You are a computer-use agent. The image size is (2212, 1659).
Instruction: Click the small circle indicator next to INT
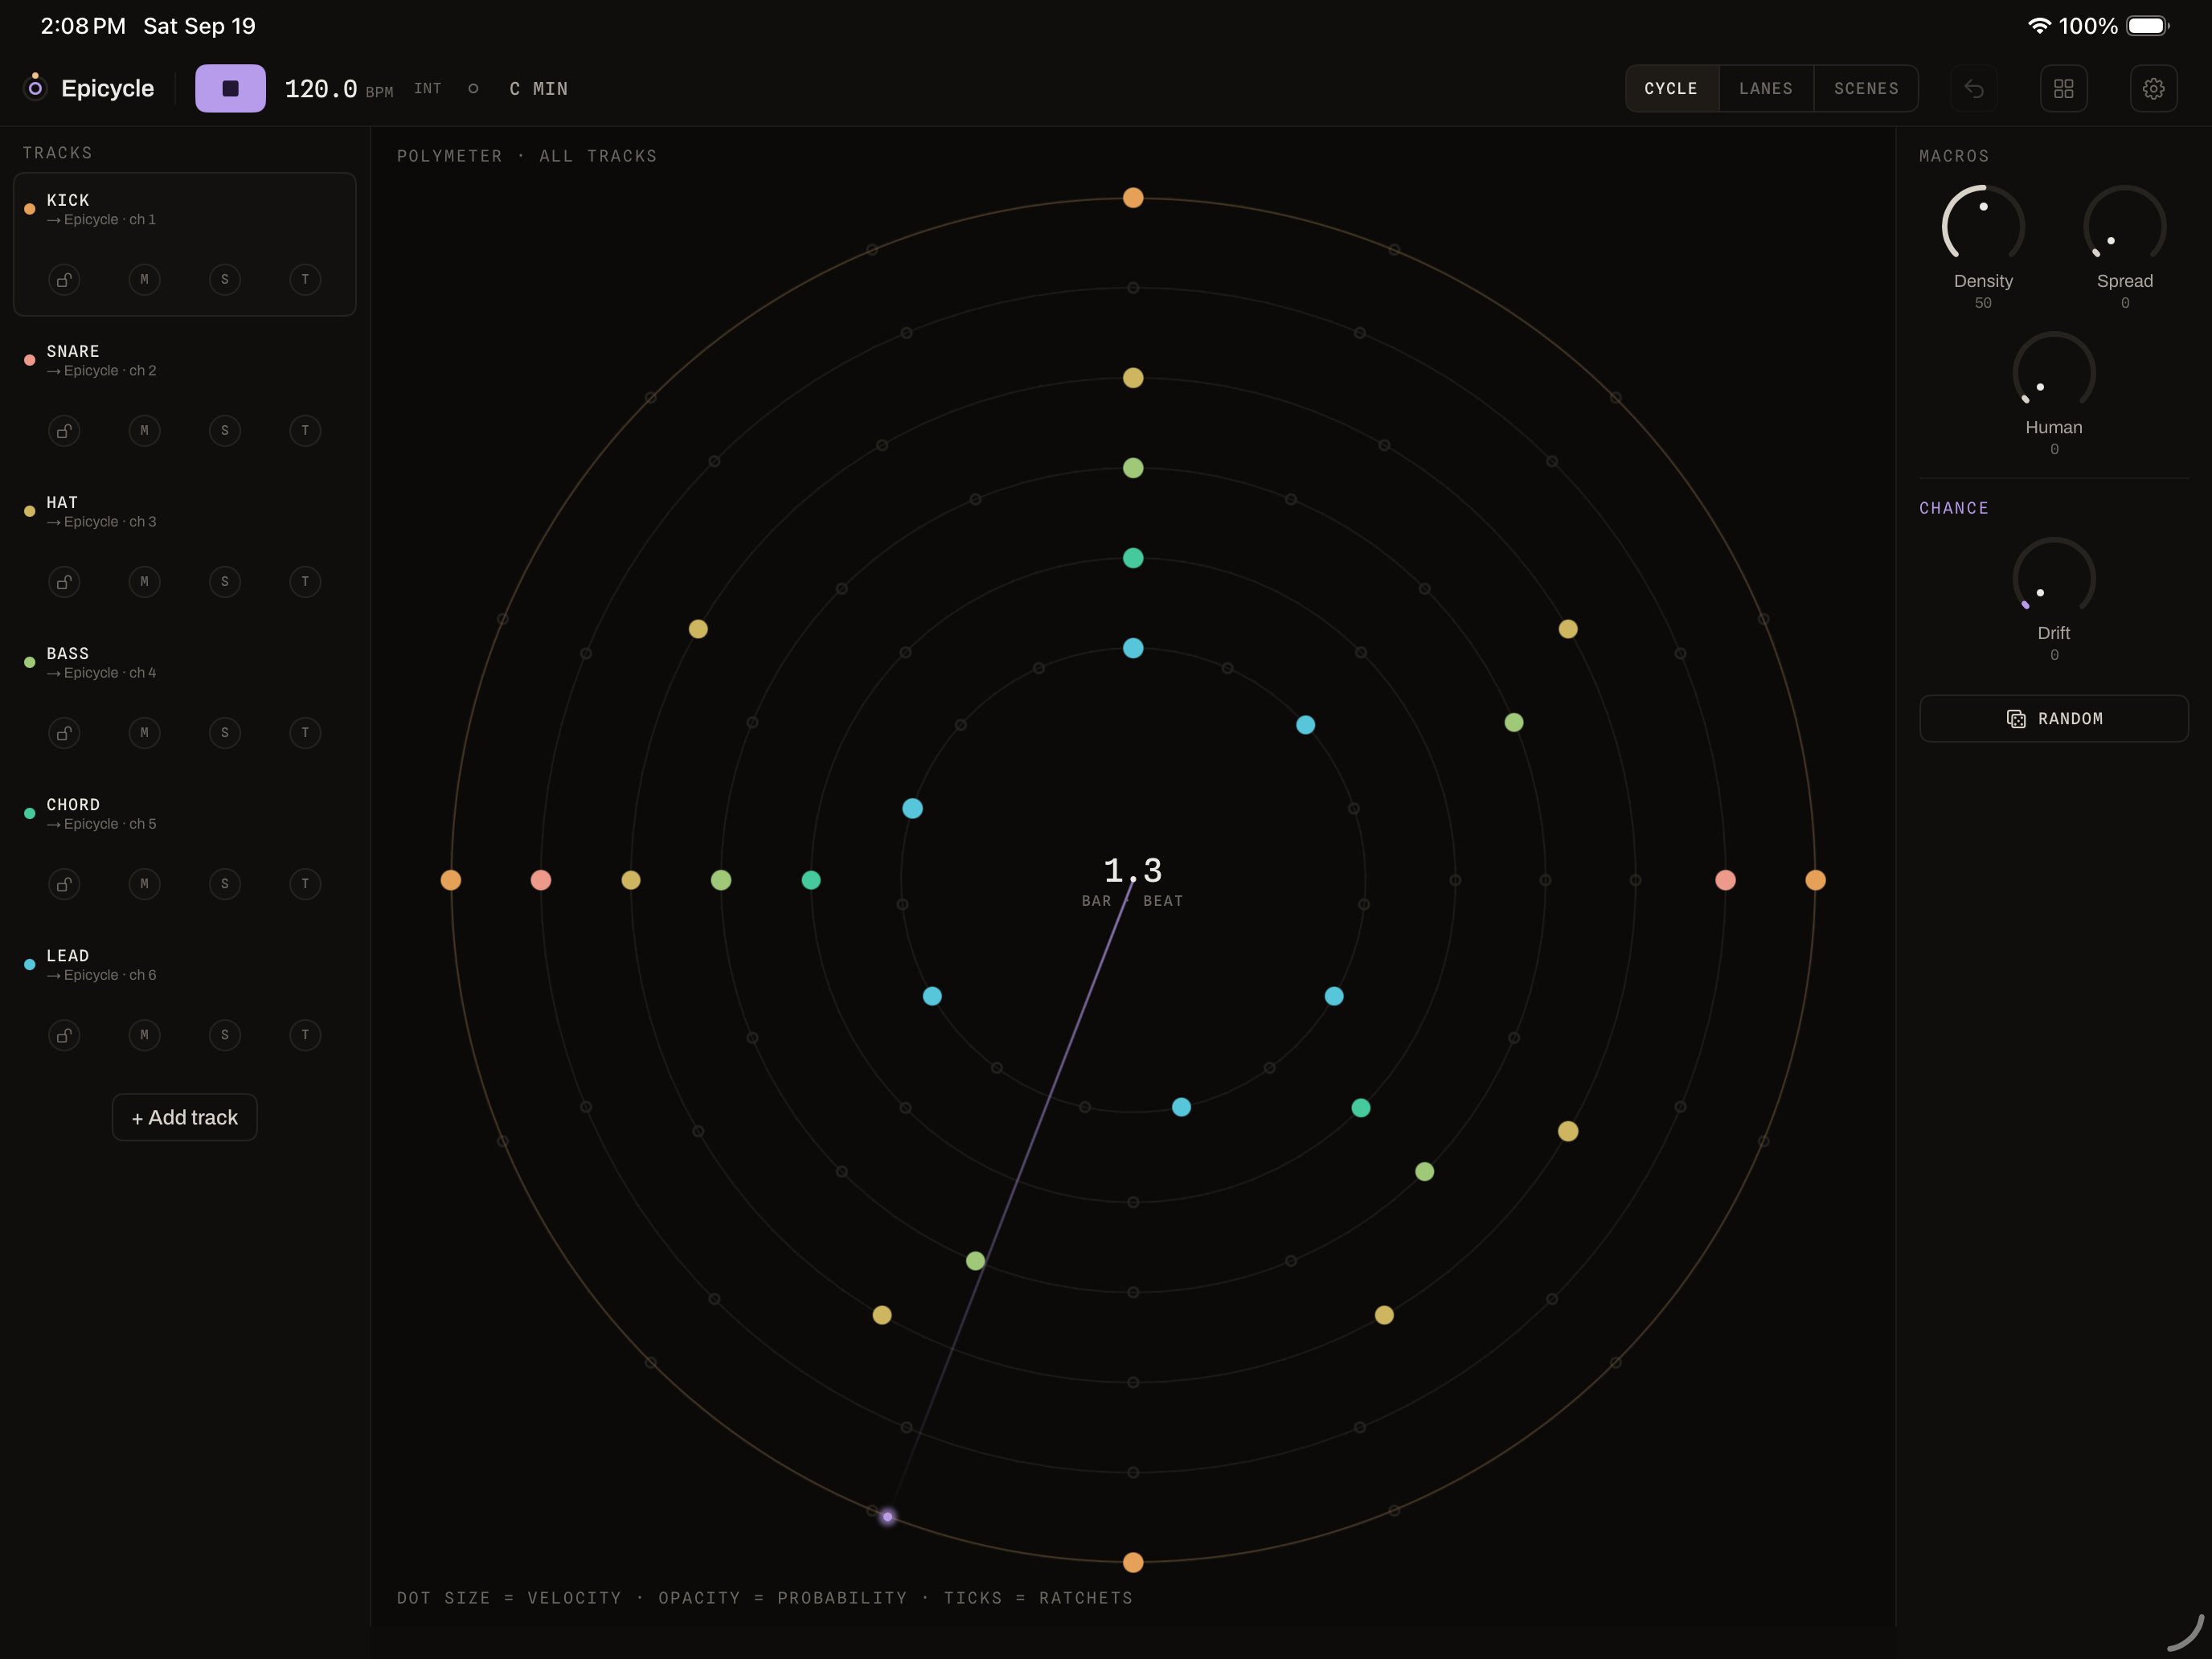click(x=473, y=89)
